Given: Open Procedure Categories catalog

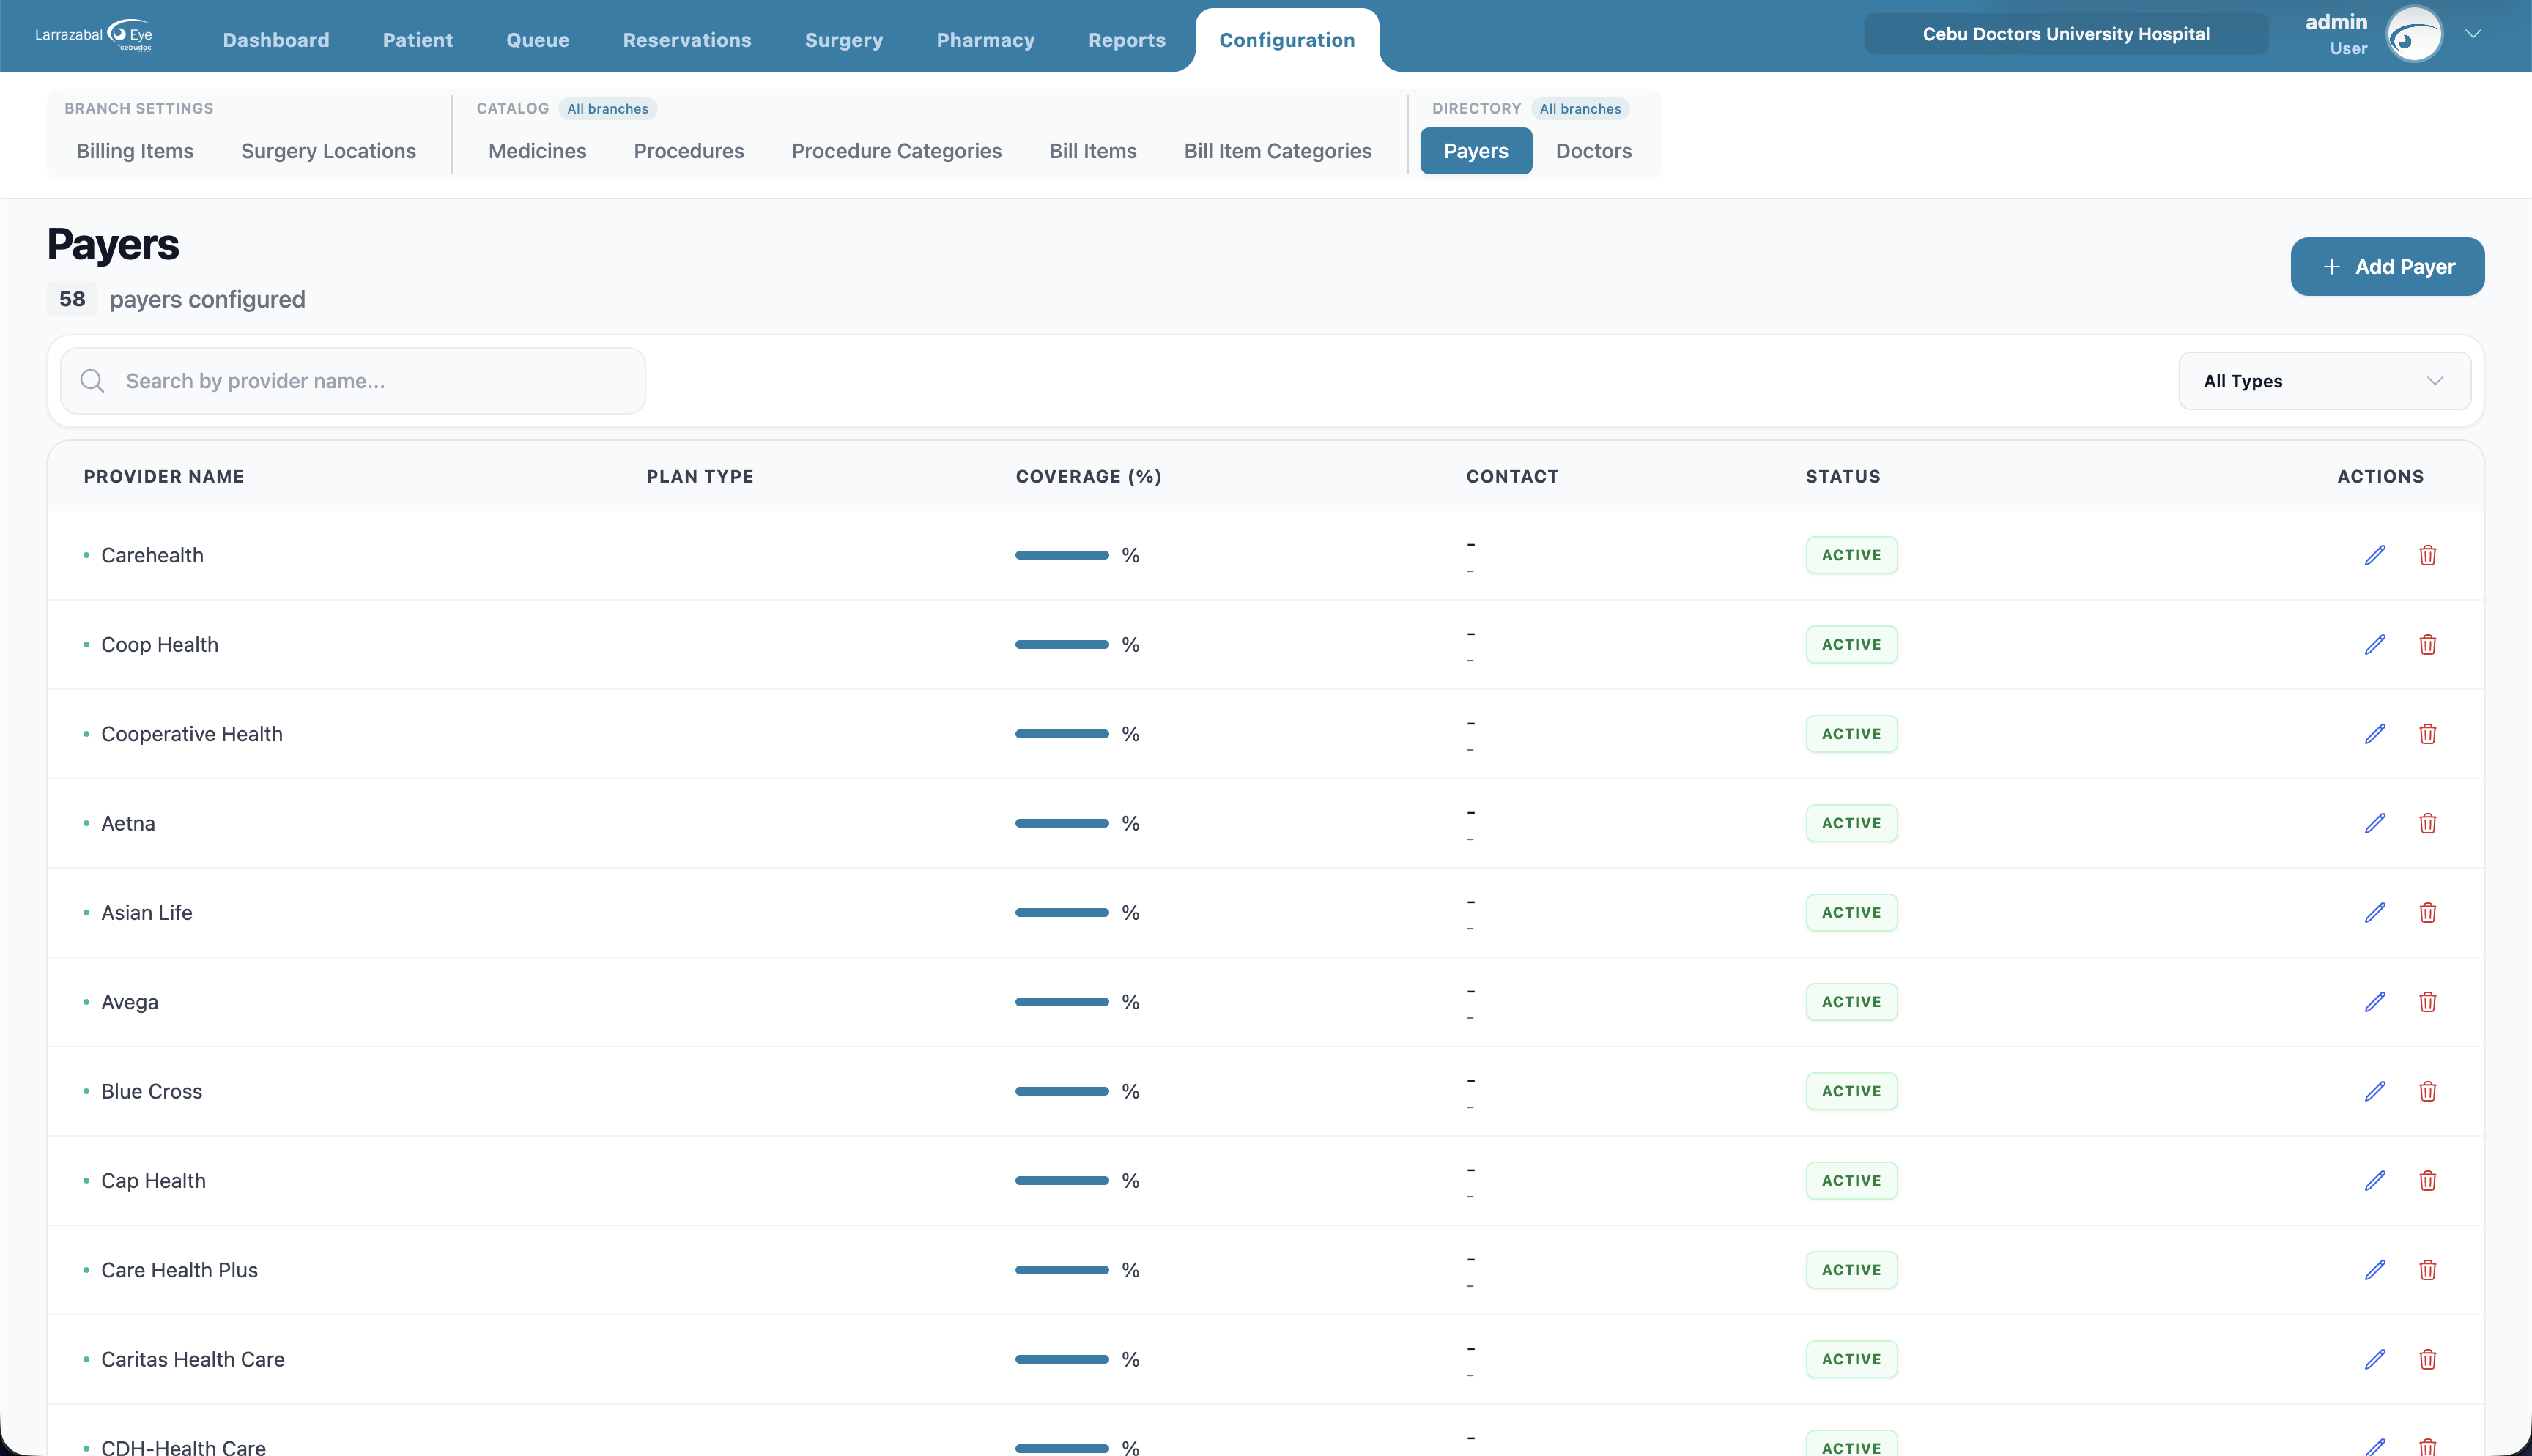Looking at the screenshot, I should 896,151.
